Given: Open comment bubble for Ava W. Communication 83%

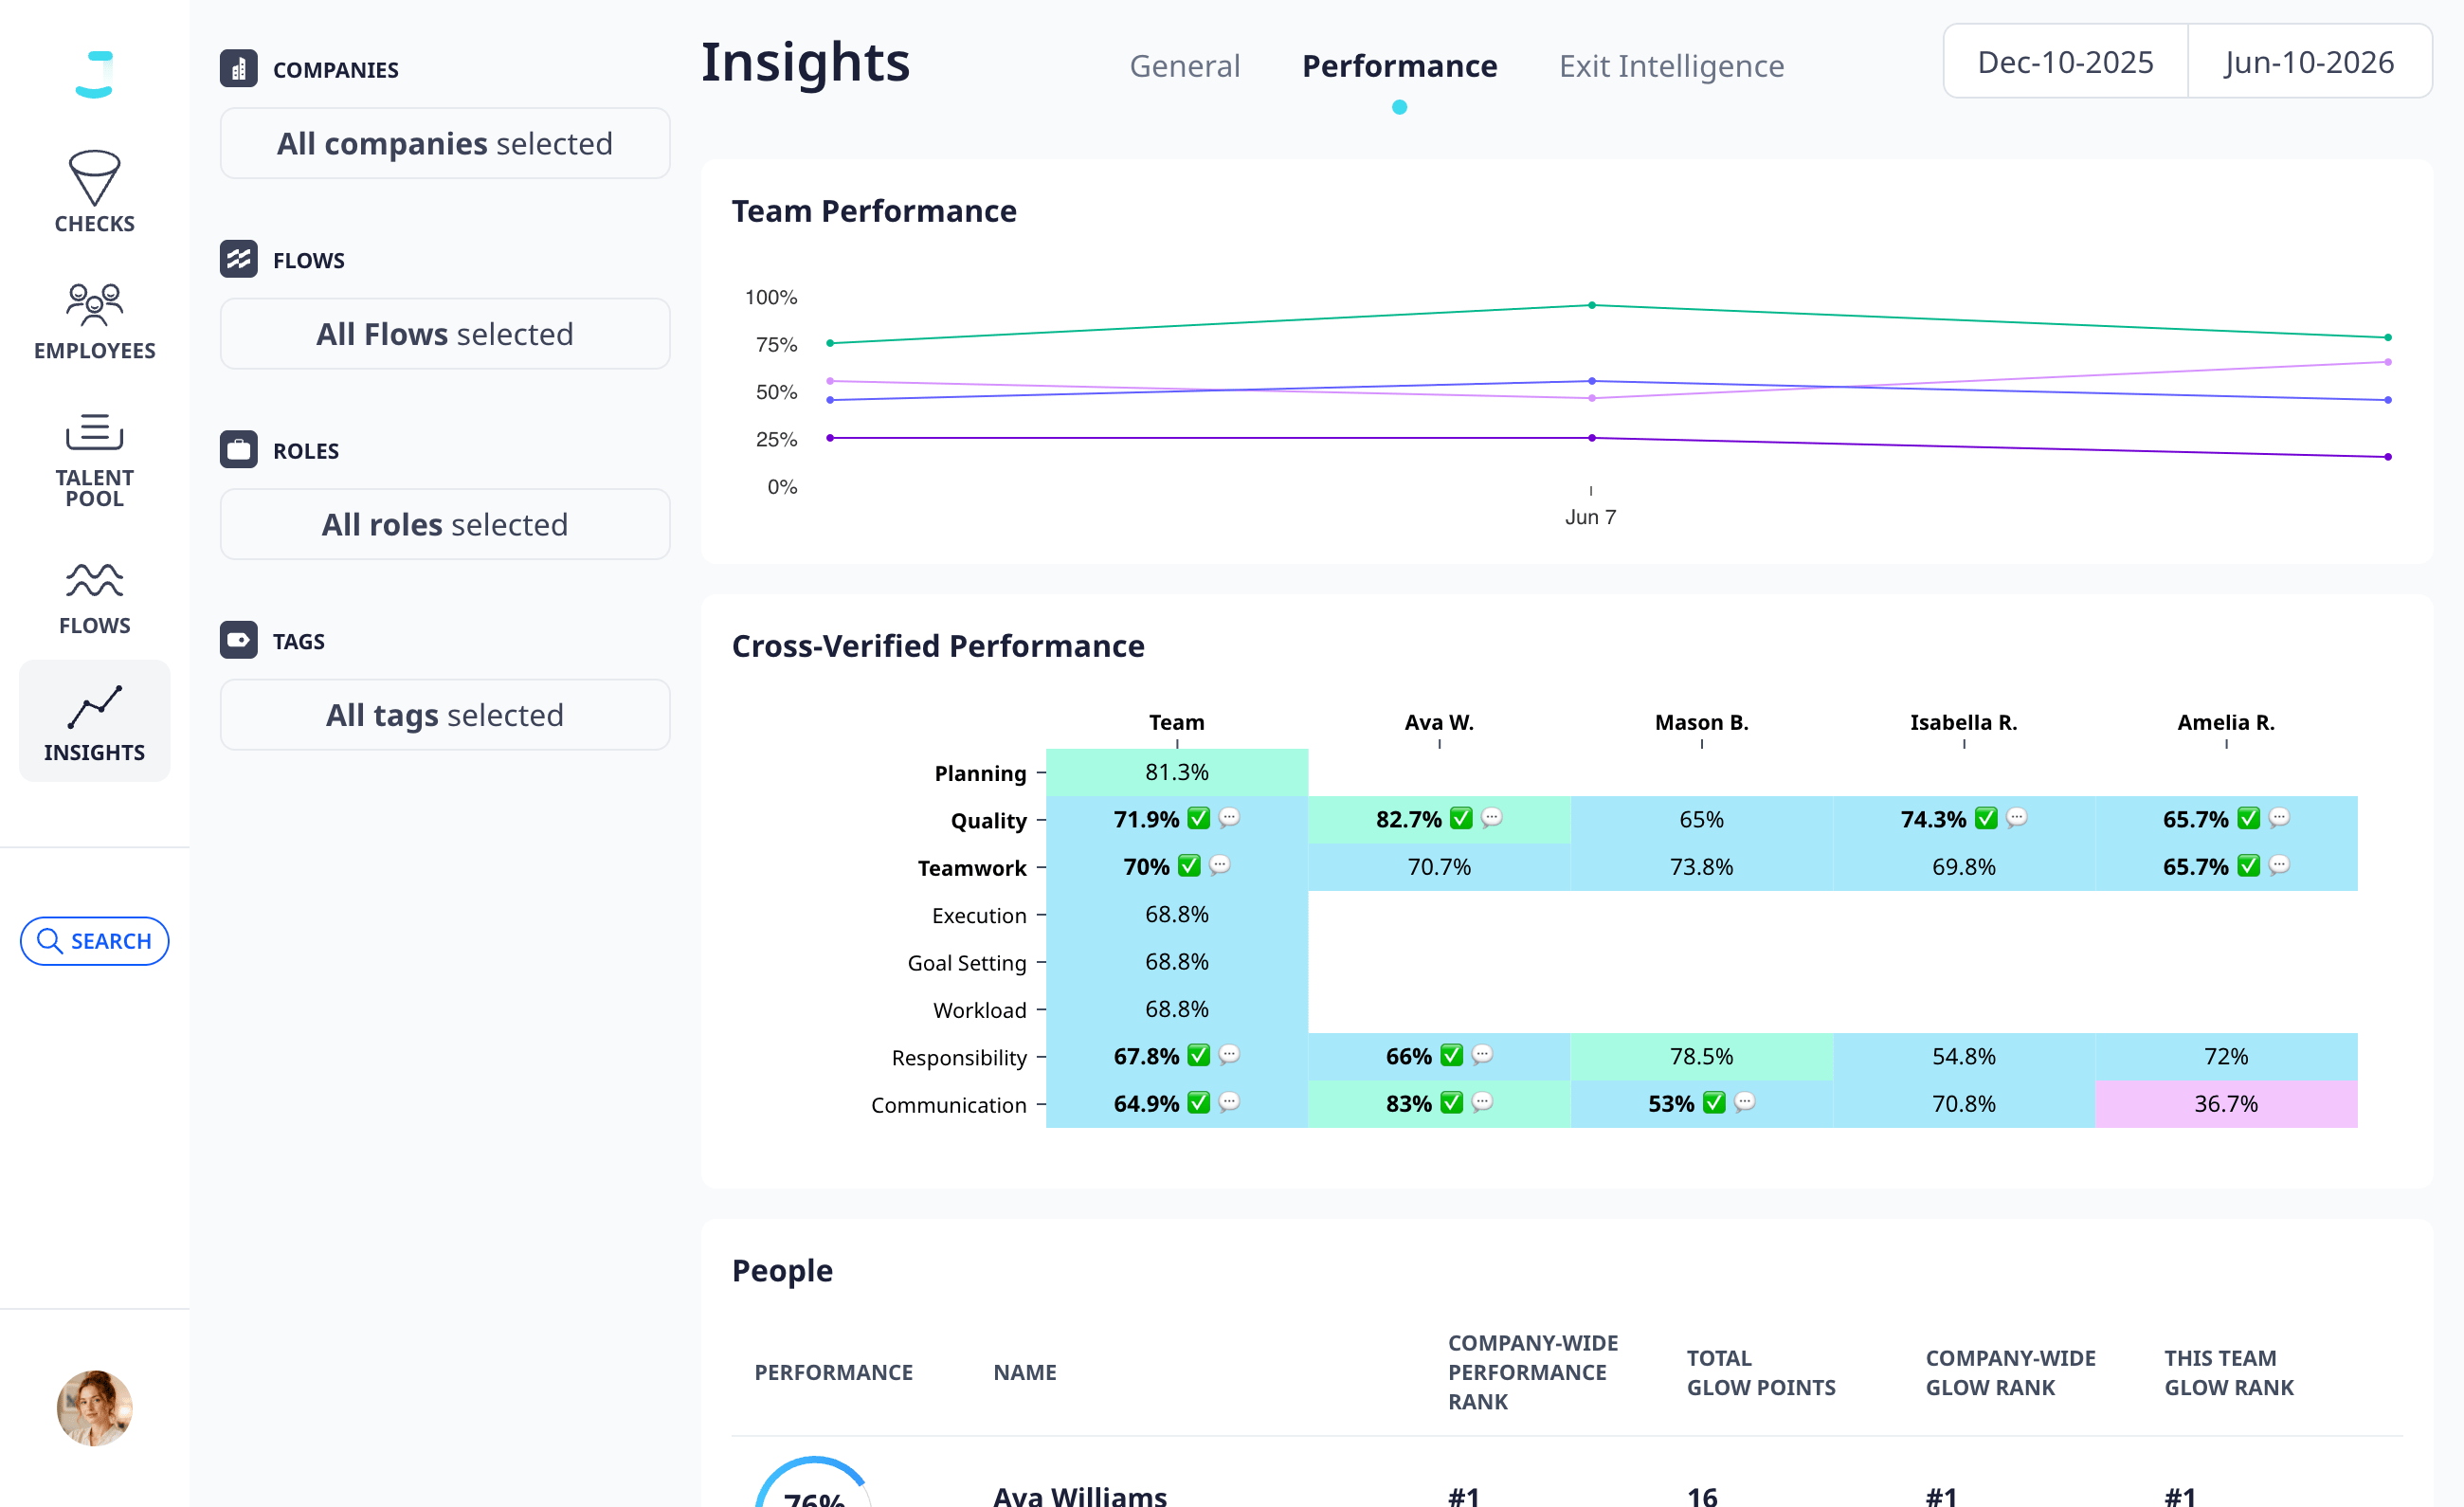Looking at the screenshot, I should (x=1483, y=1102).
